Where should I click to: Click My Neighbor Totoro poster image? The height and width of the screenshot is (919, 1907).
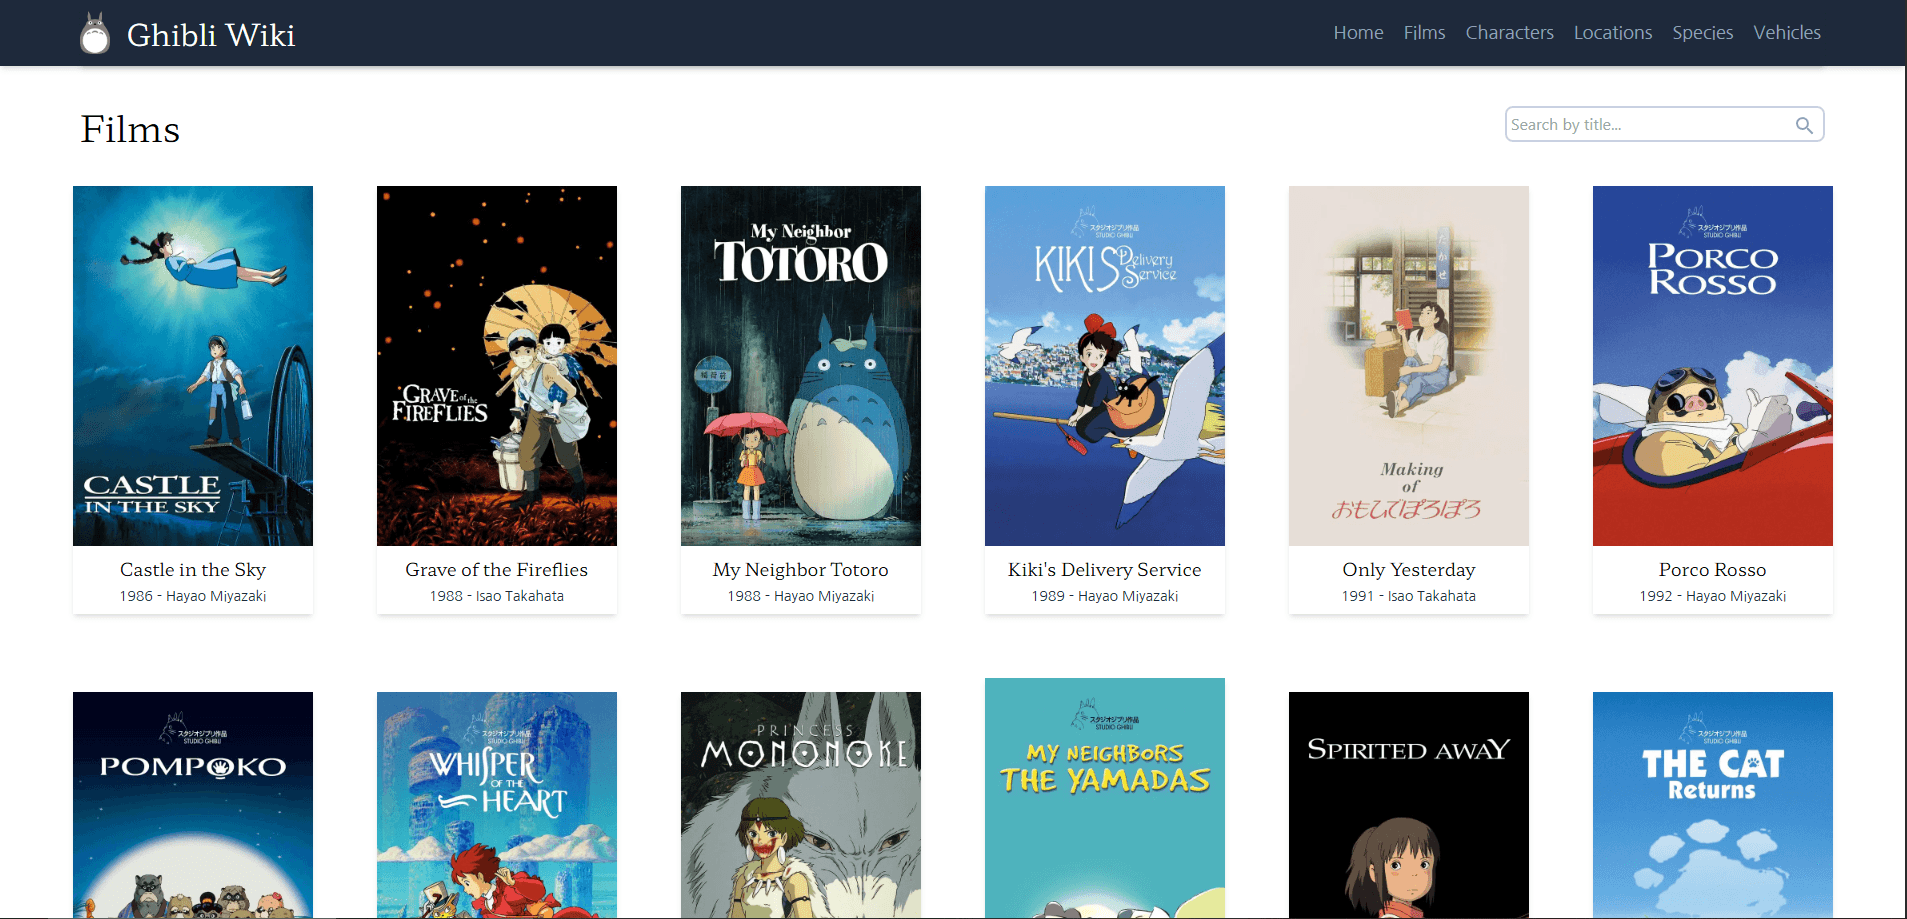(x=801, y=365)
